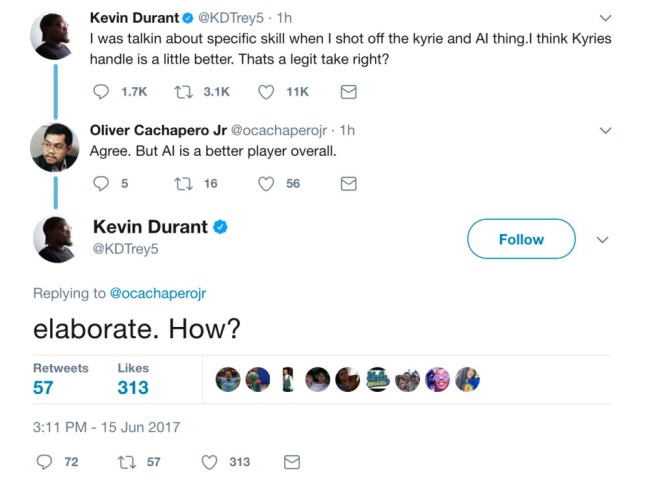Screen dimensions: 650x494
Task: Like the 'elaborate. How?' tweet
Action: (210, 462)
